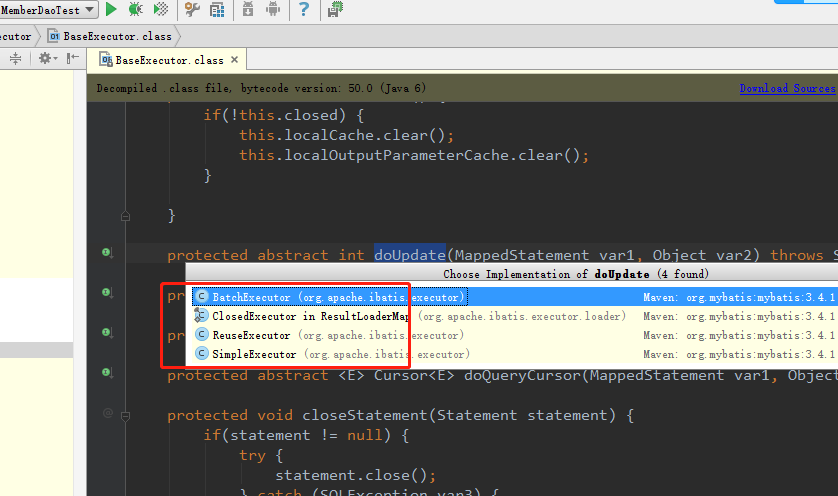Screen dimensions: 838x496
Task: Click doQueryCursor method name in code
Action: pos(522,375)
